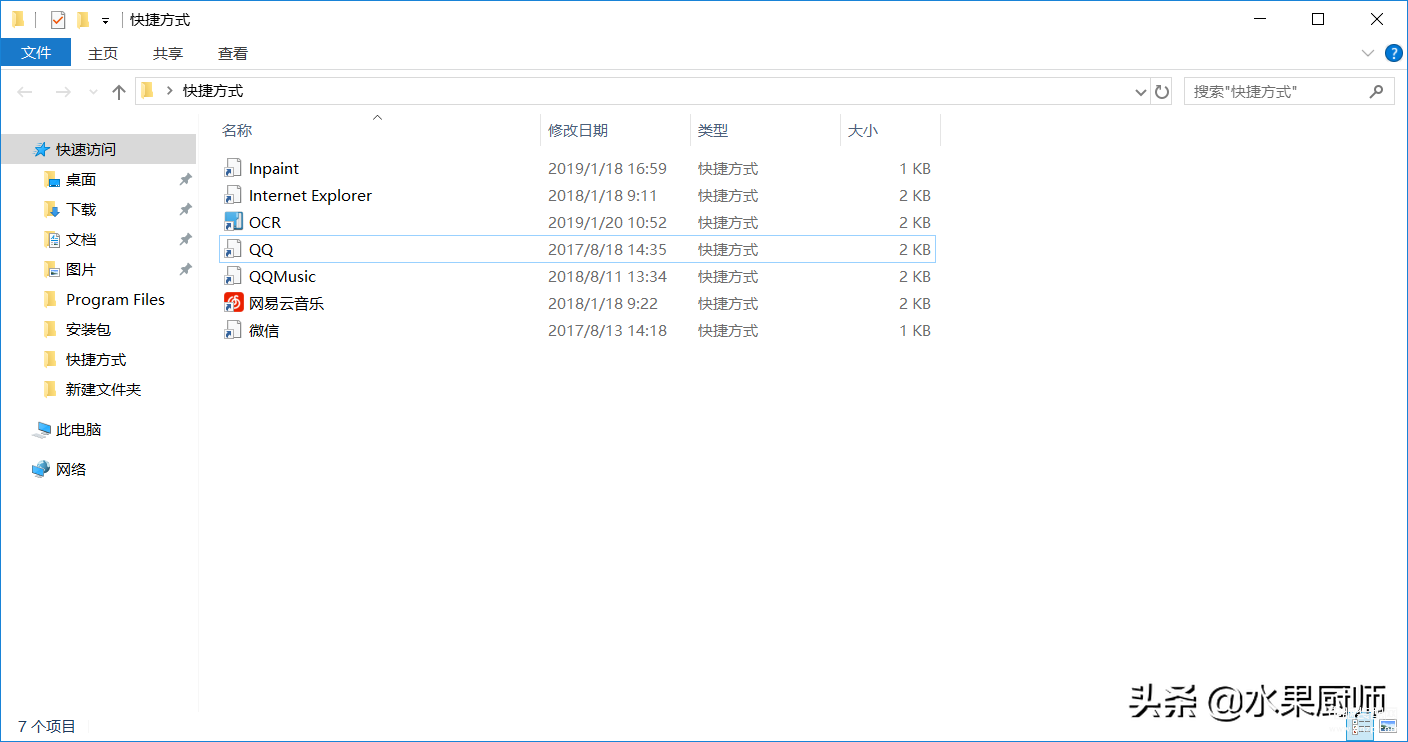Click the QQ shortcut file icon
The width and height of the screenshot is (1408, 742).
[x=233, y=249]
